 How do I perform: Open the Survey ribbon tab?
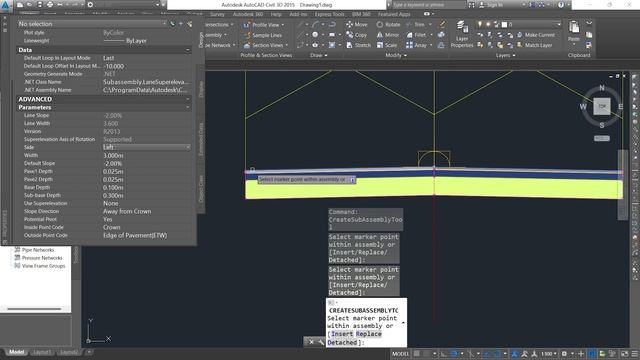click(218, 14)
